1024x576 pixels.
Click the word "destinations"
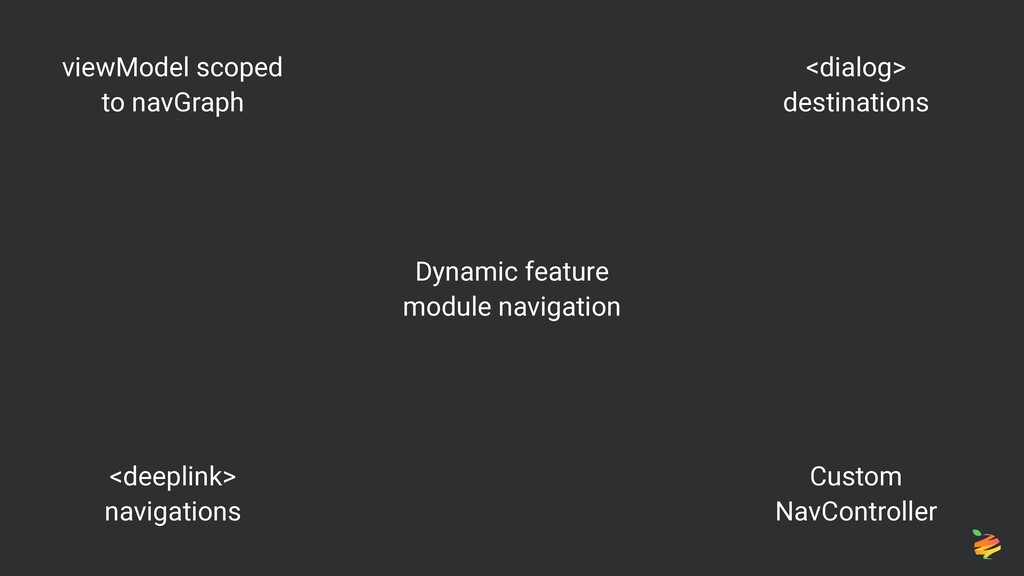(856, 103)
